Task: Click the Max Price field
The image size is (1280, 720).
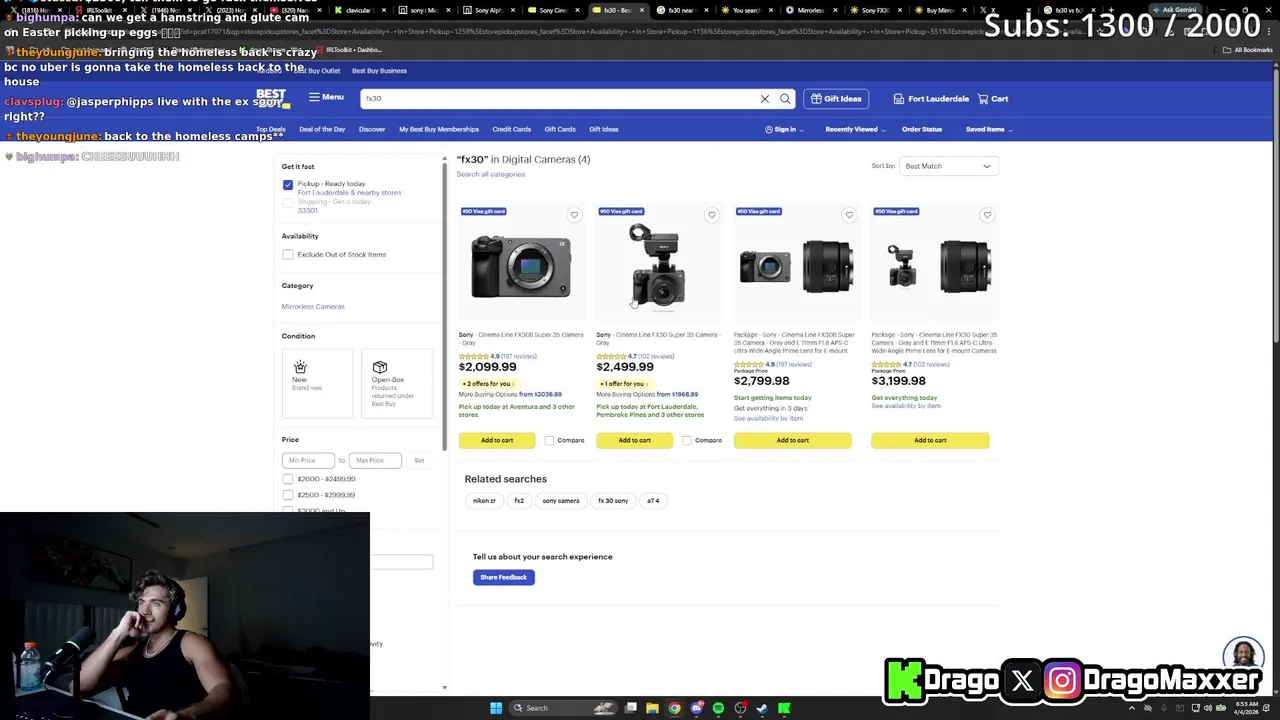Action: (x=375, y=460)
